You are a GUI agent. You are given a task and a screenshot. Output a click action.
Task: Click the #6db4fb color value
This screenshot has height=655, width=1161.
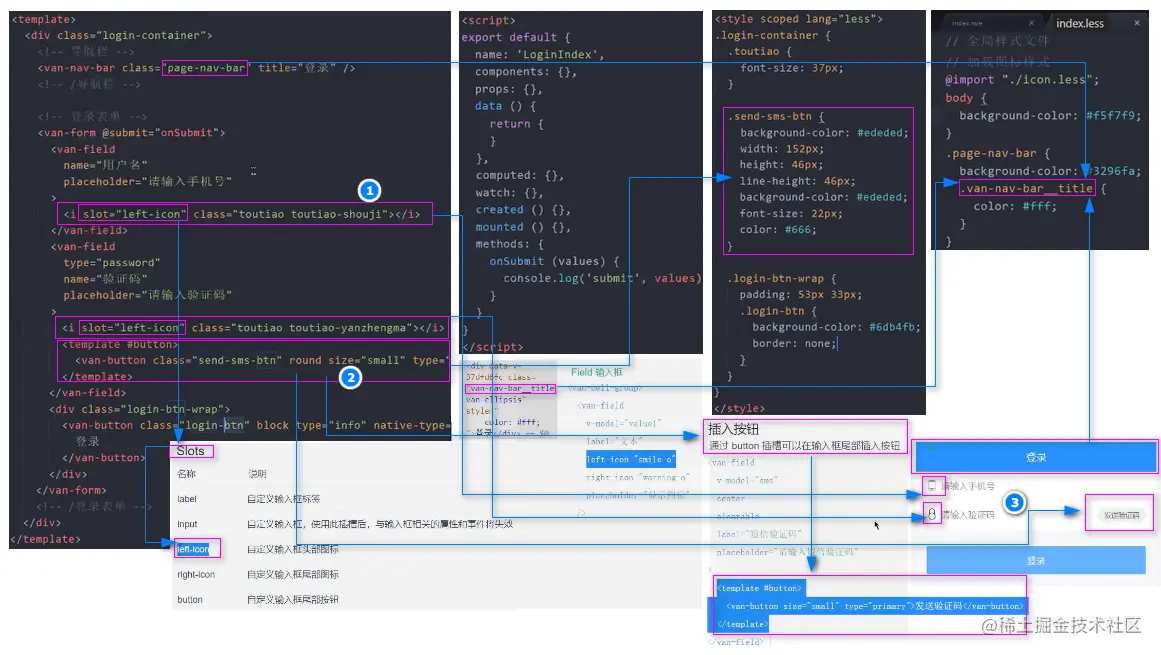(x=894, y=327)
